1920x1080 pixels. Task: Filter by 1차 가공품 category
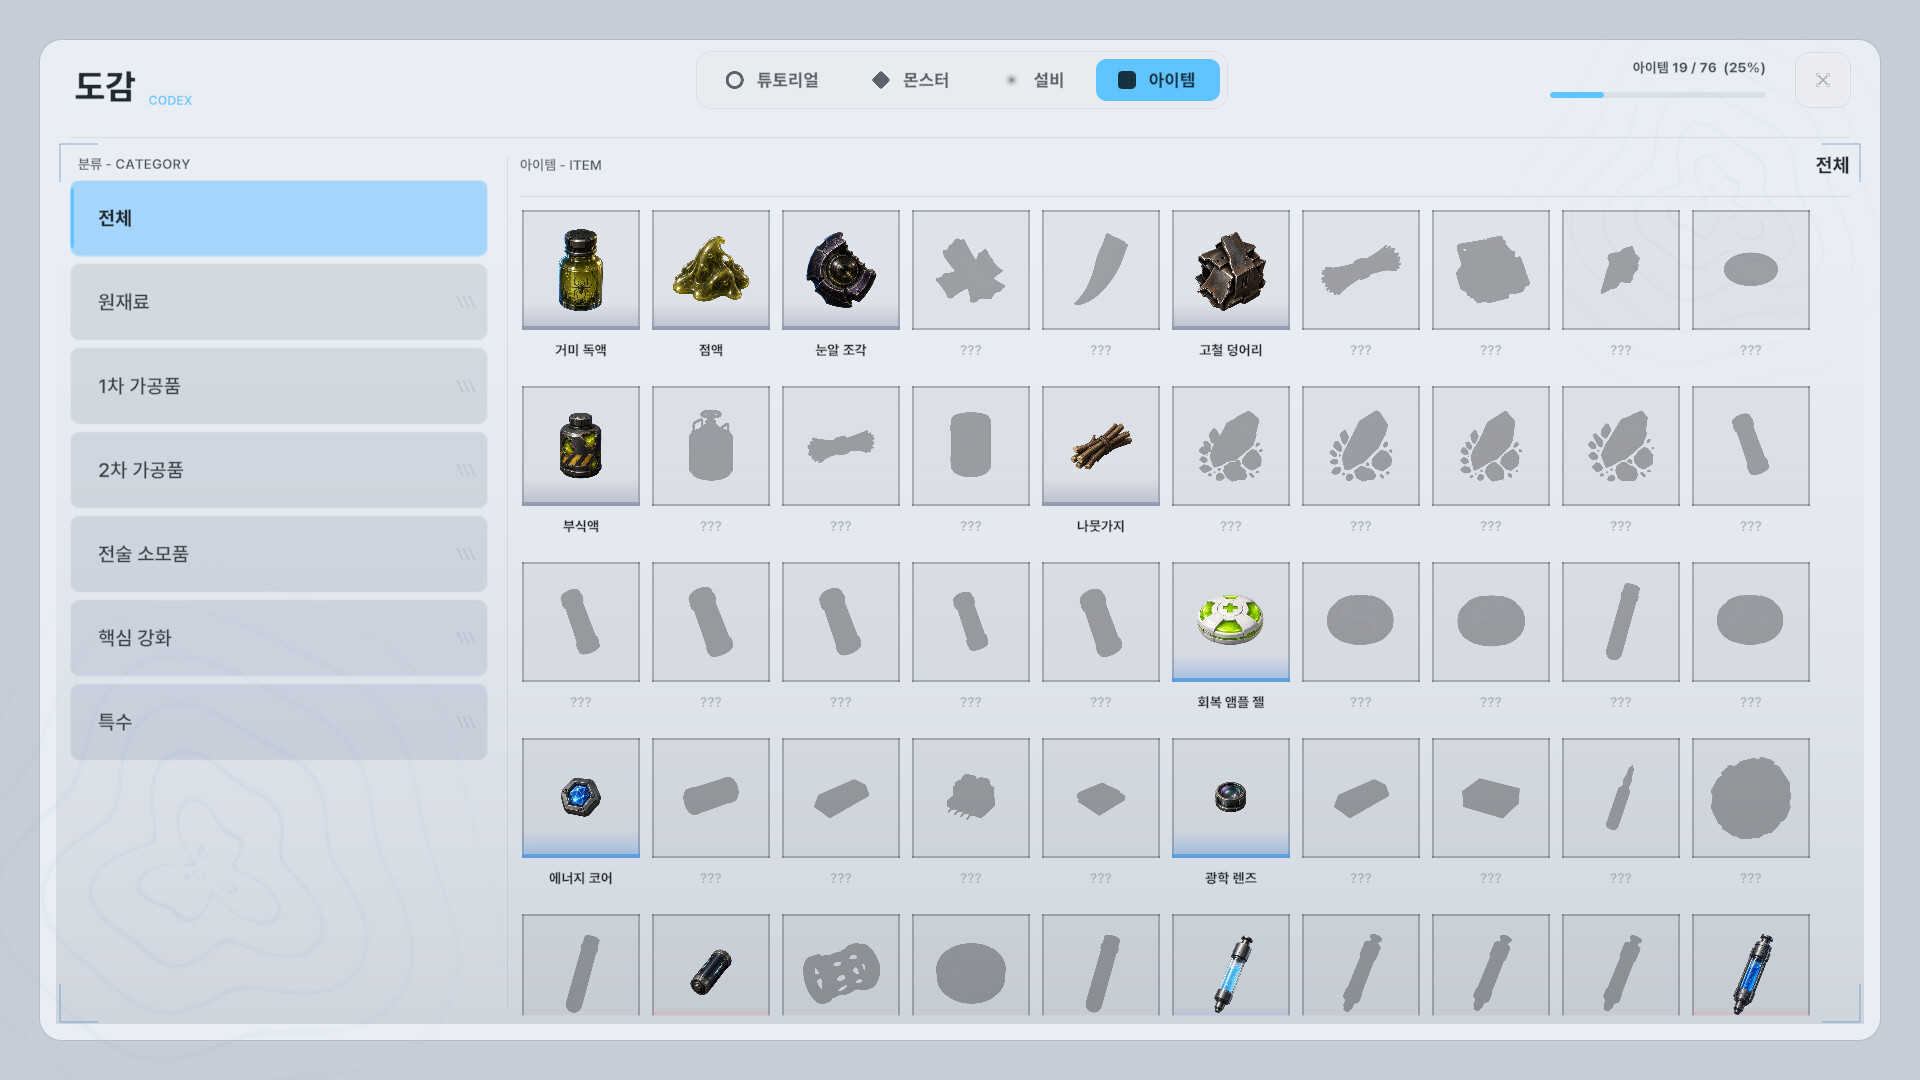click(x=279, y=386)
